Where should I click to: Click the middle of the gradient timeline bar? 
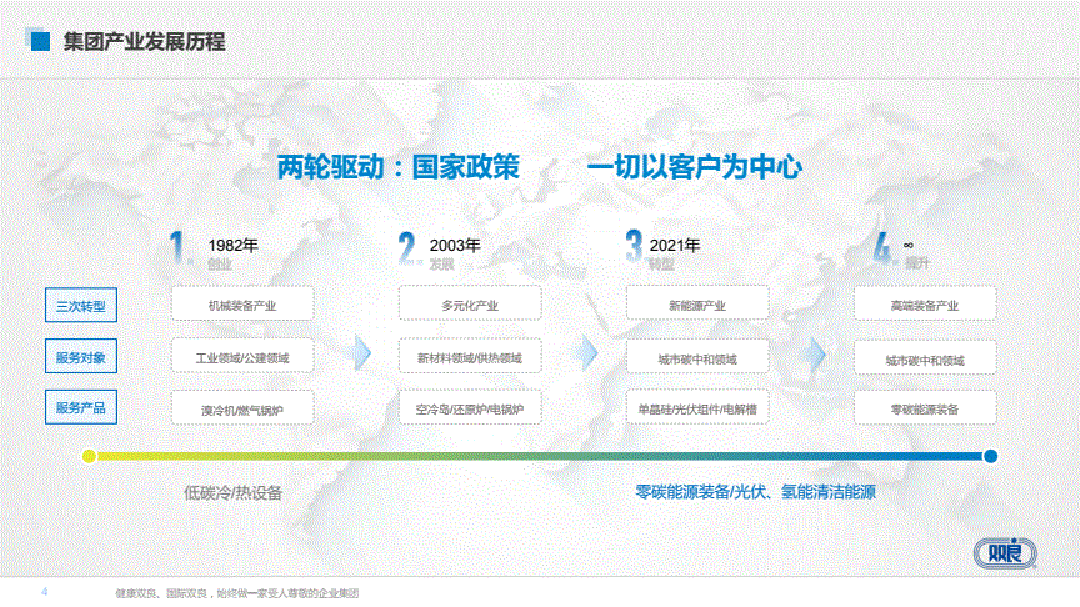[540, 456]
